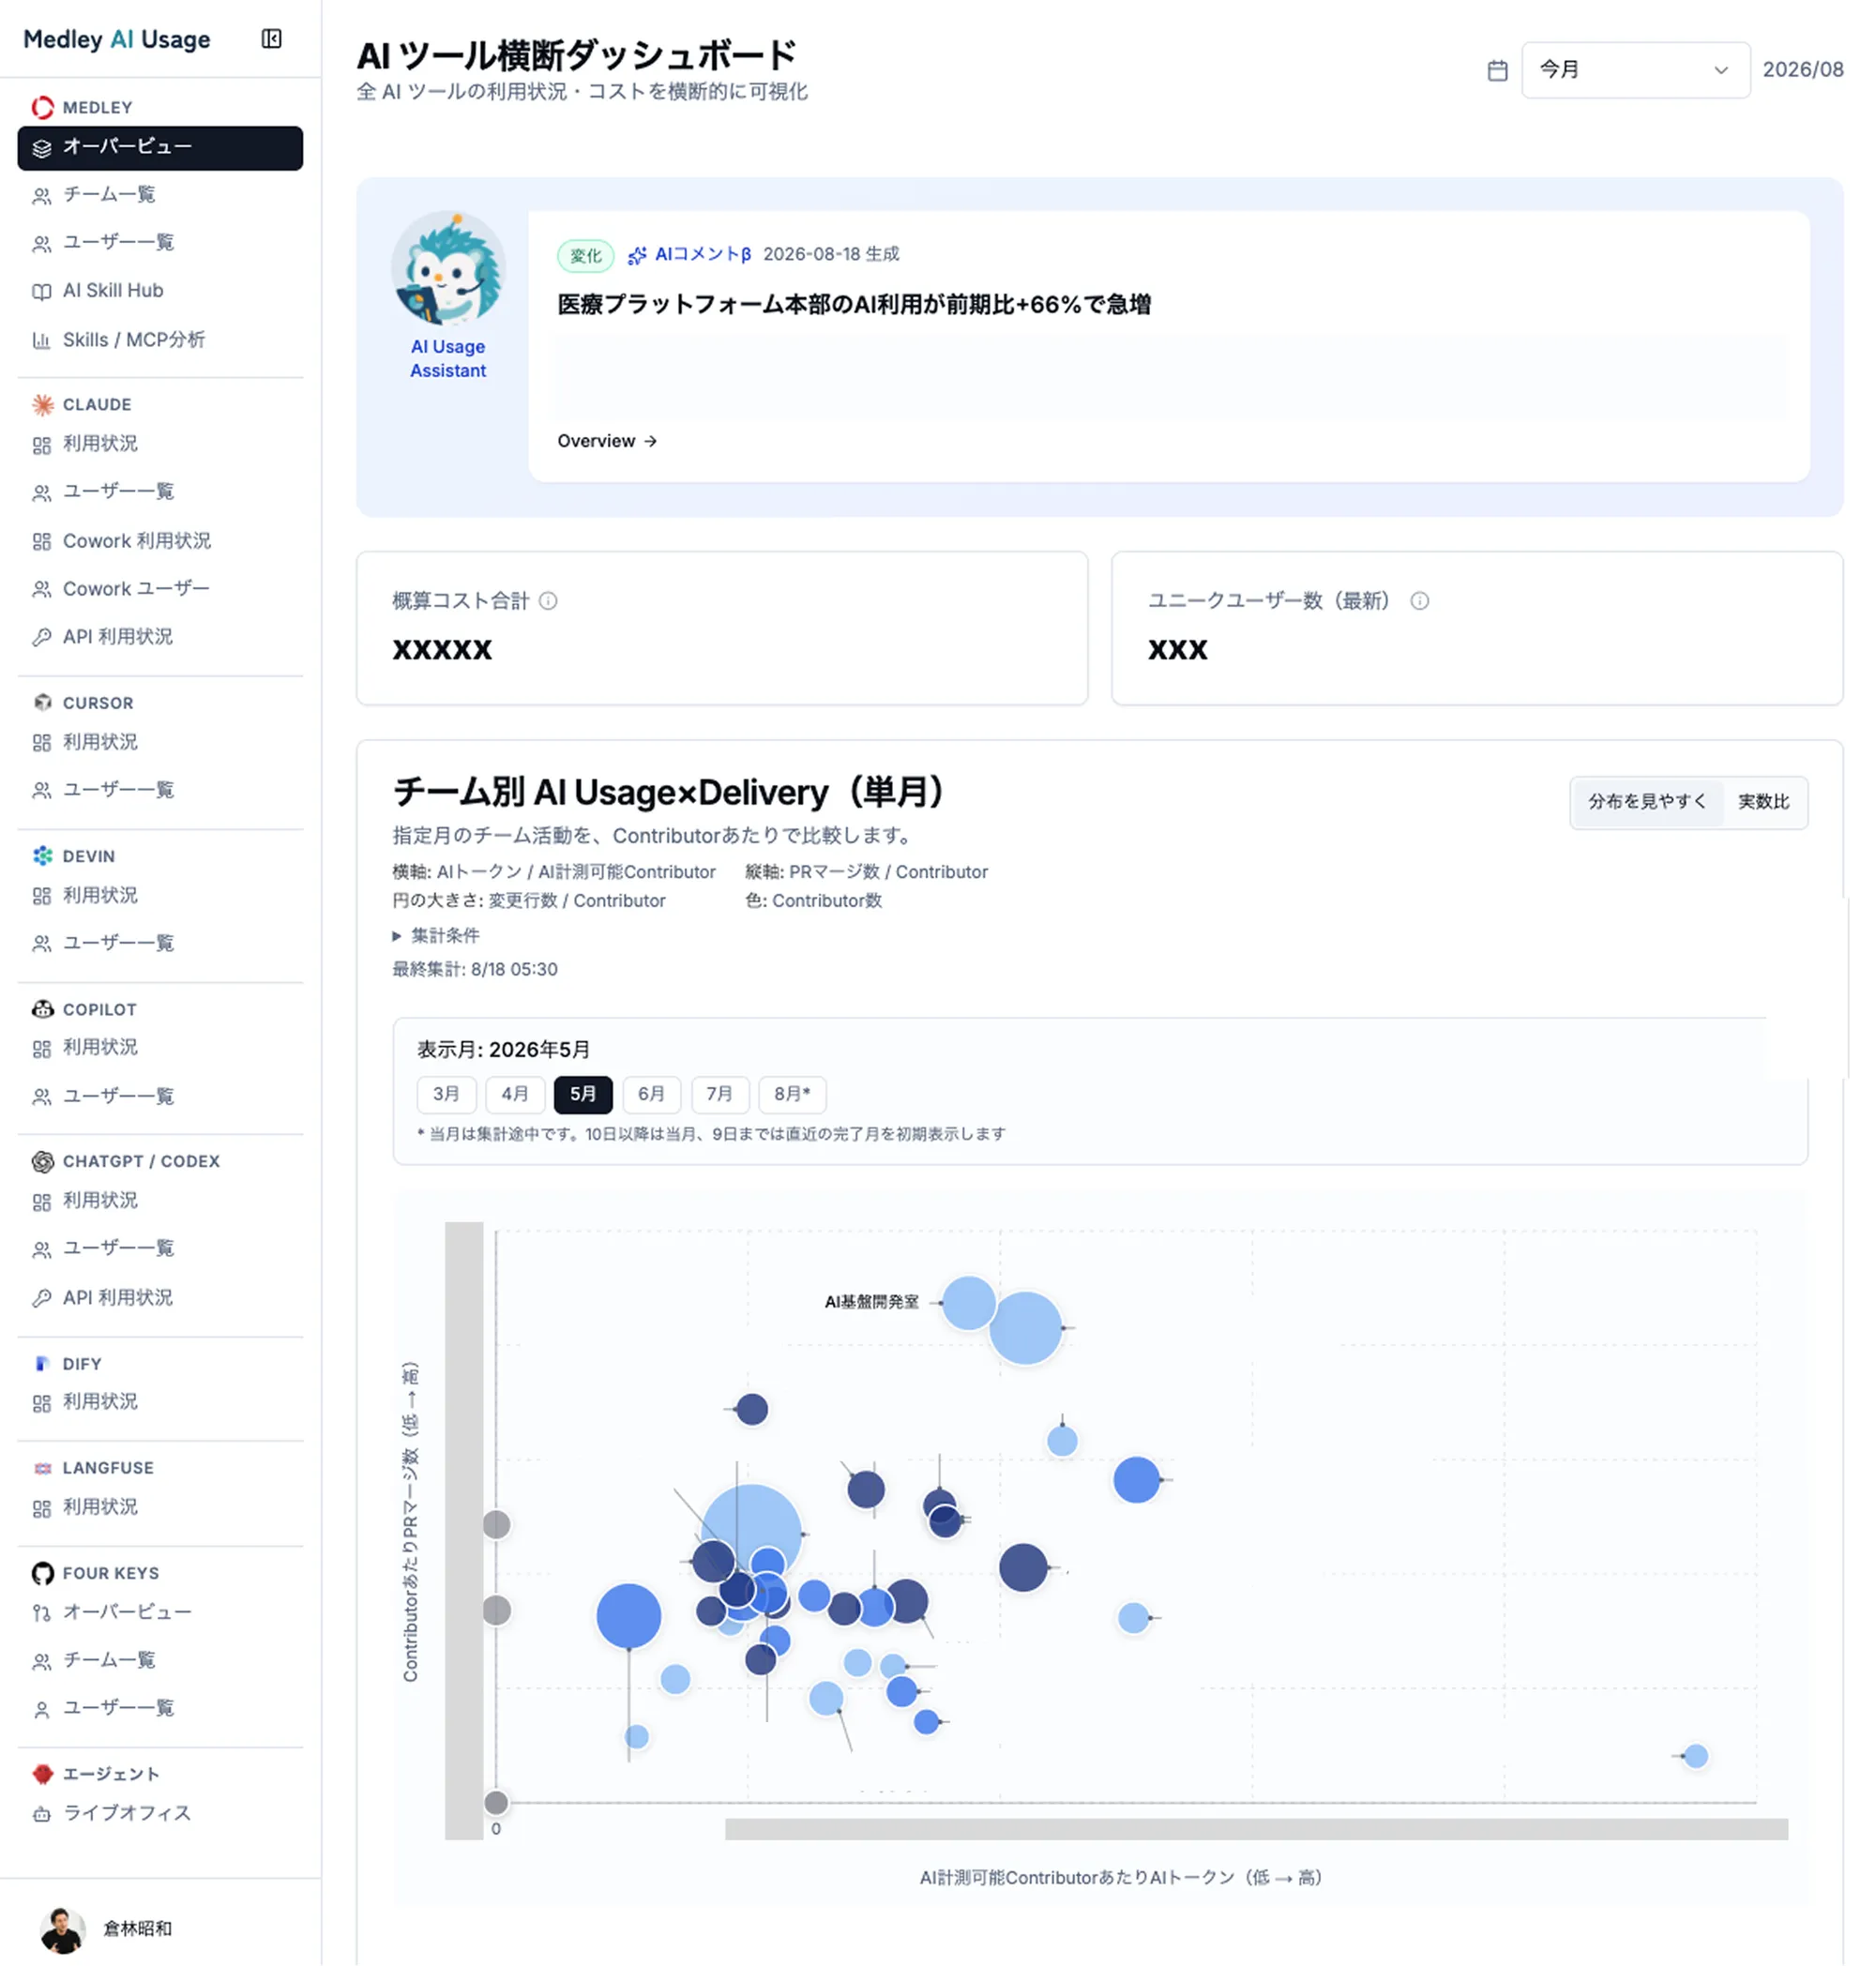Select the 4月 month tab
Image resolution: width=1876 pixels, height=1966 pixels.
[515, 1094]
